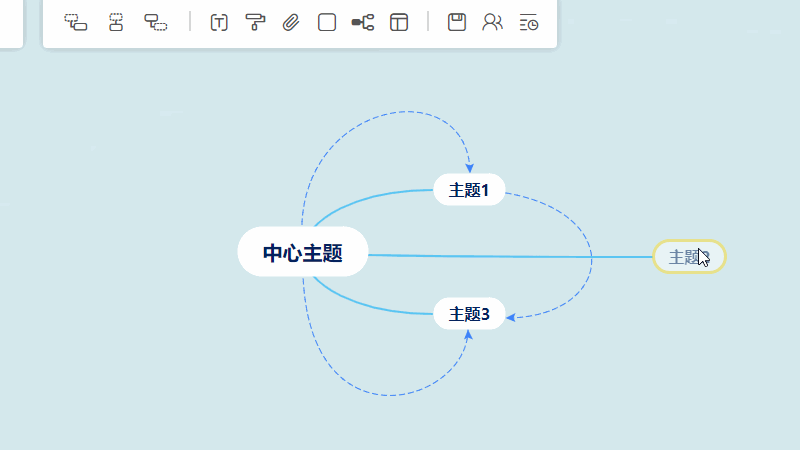Click the save floppy disk icon
800x450 pixels.
point(457,22)
